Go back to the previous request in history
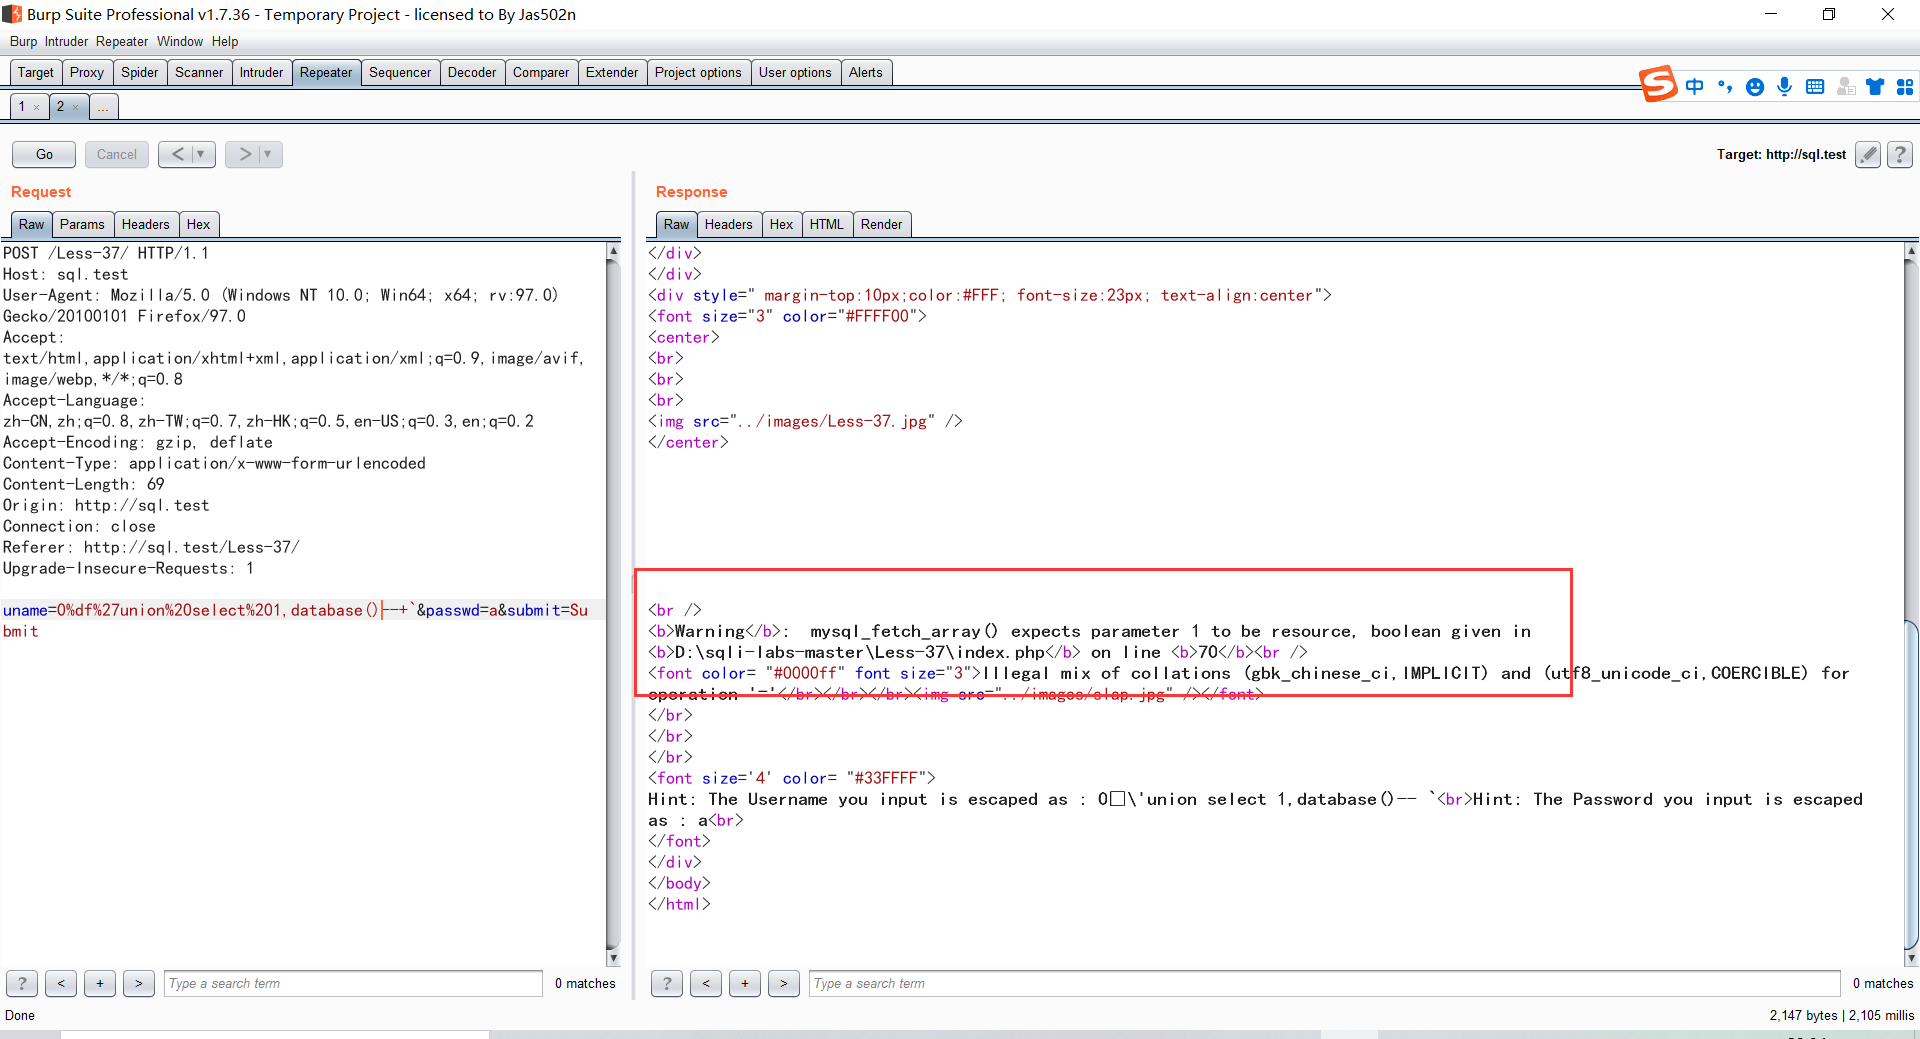Viewport: 1920px width, 1039px height. click(x=178, y=154)
